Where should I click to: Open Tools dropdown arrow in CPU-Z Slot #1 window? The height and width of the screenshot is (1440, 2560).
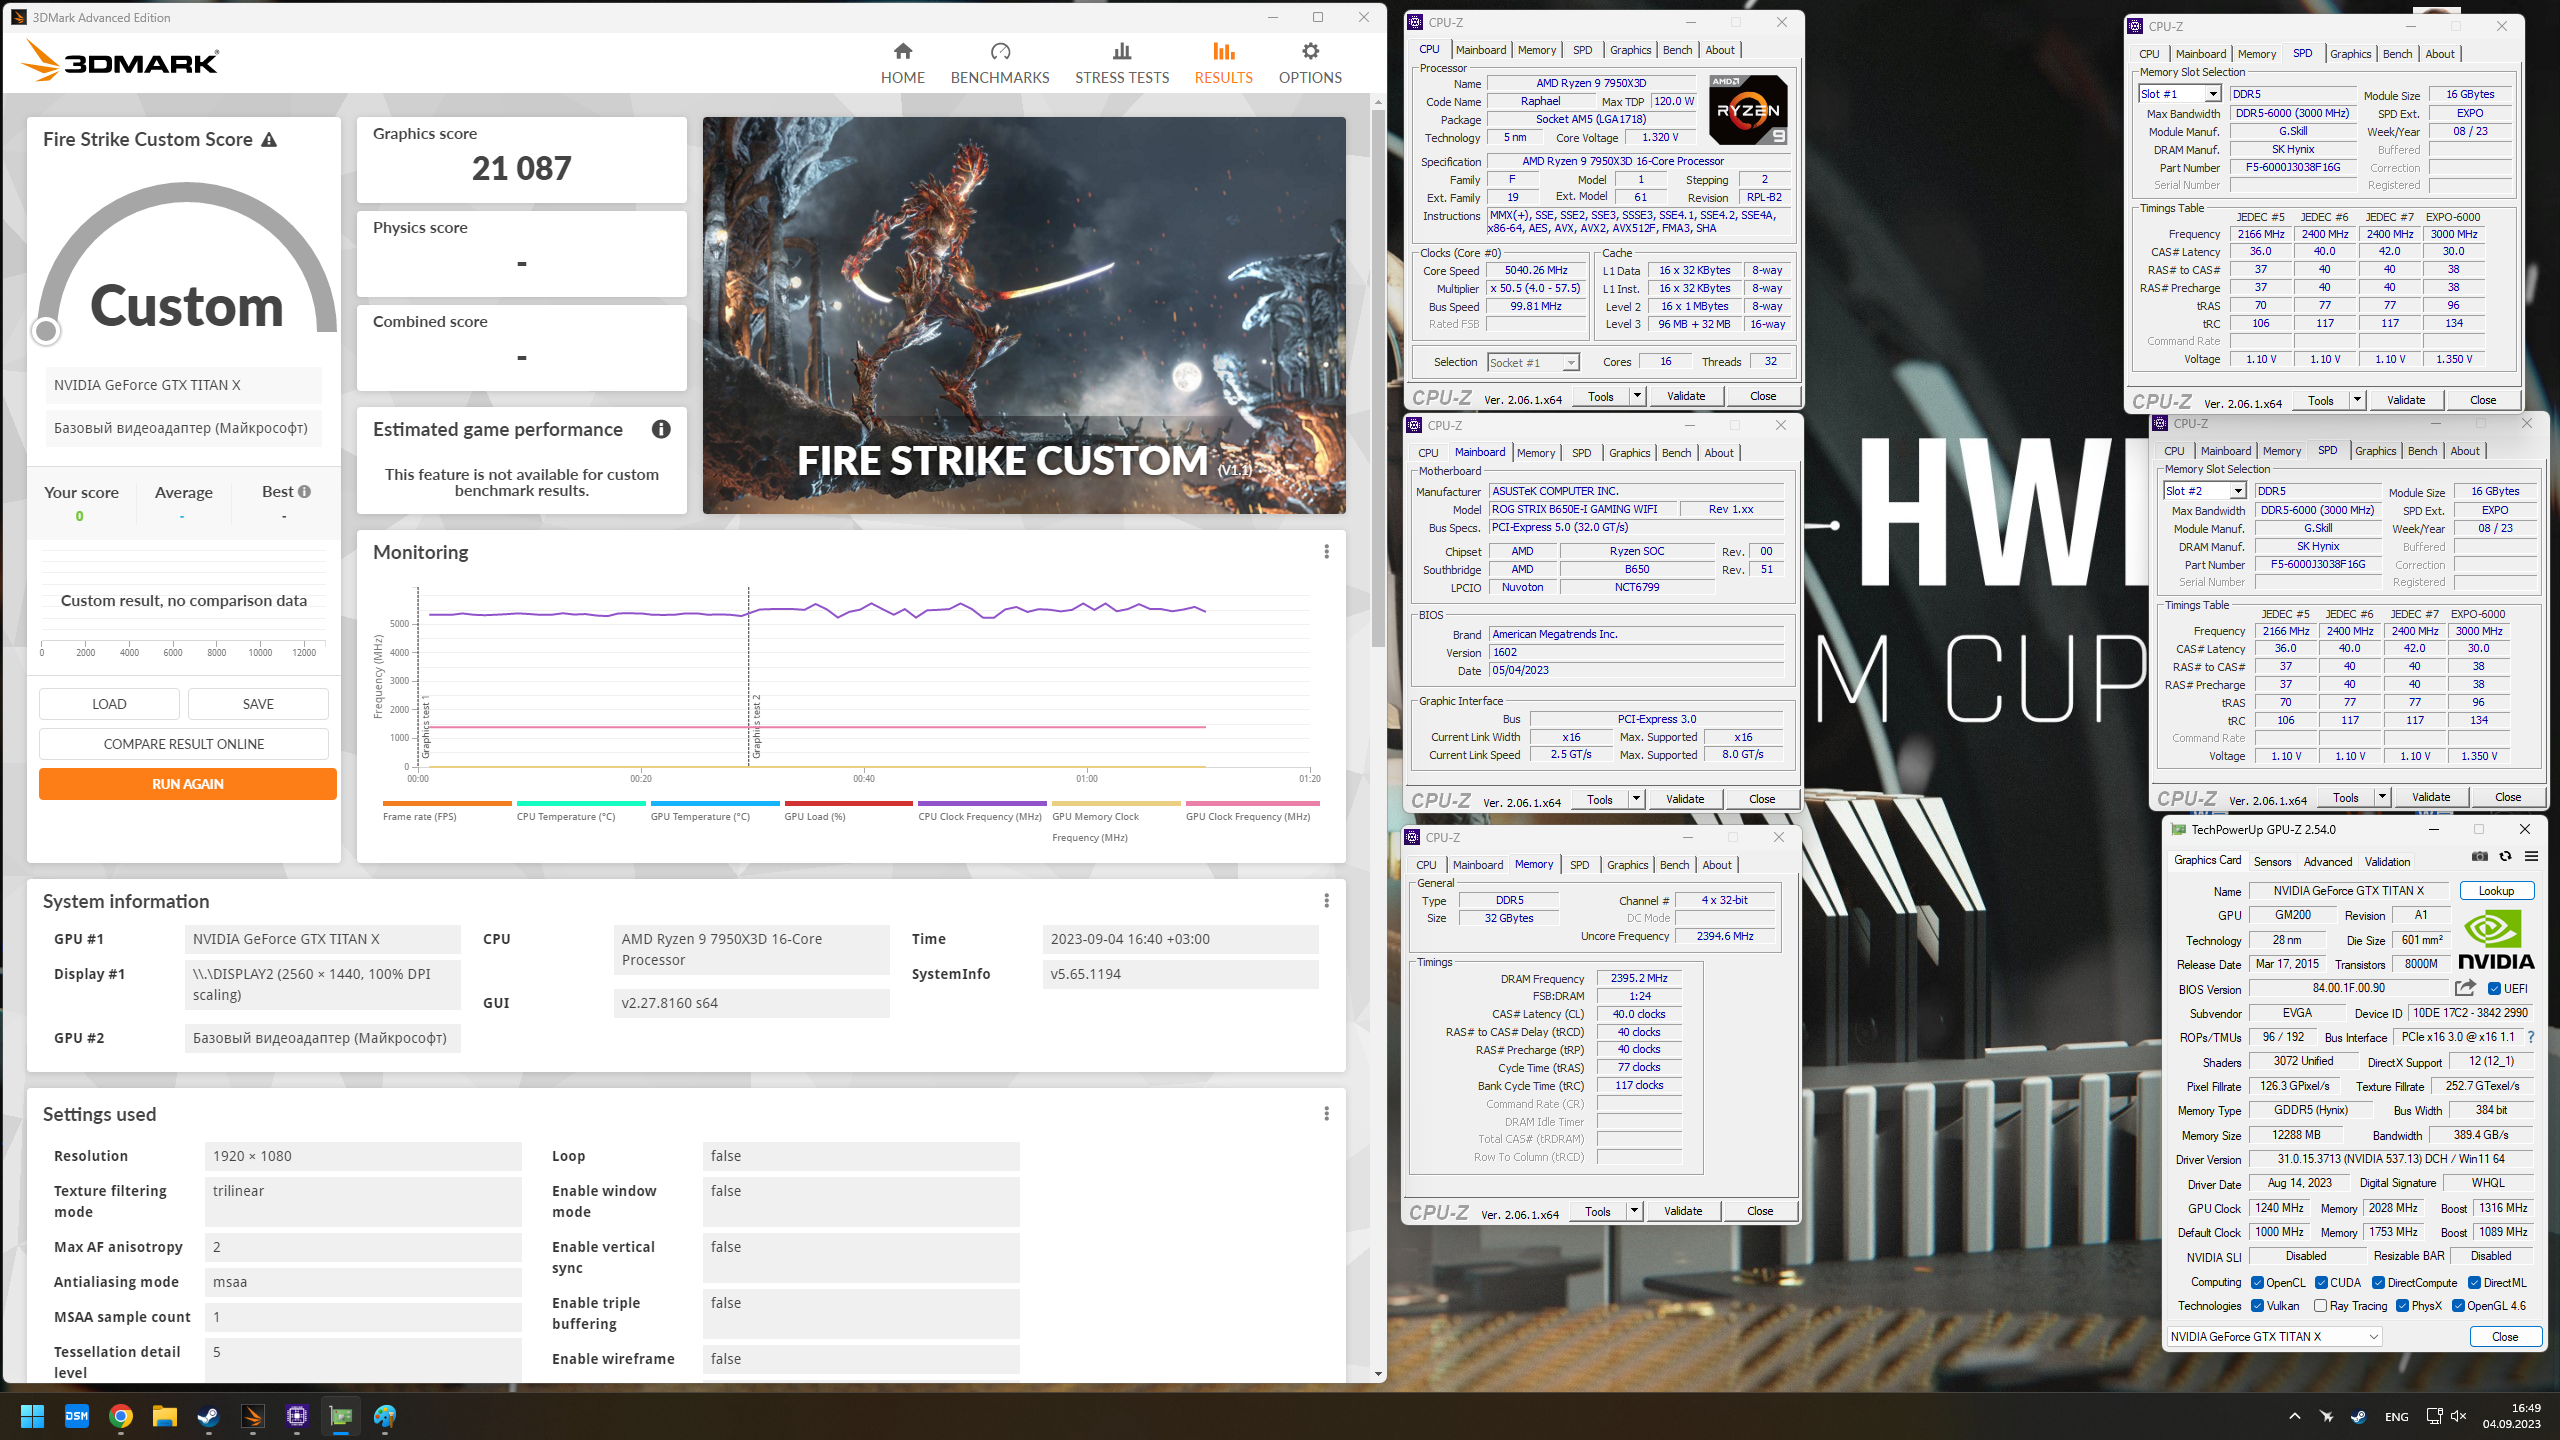[2357, 400]
